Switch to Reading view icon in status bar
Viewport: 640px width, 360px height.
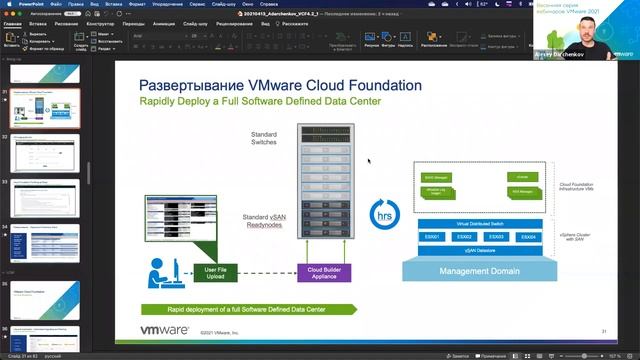[539, 356]
